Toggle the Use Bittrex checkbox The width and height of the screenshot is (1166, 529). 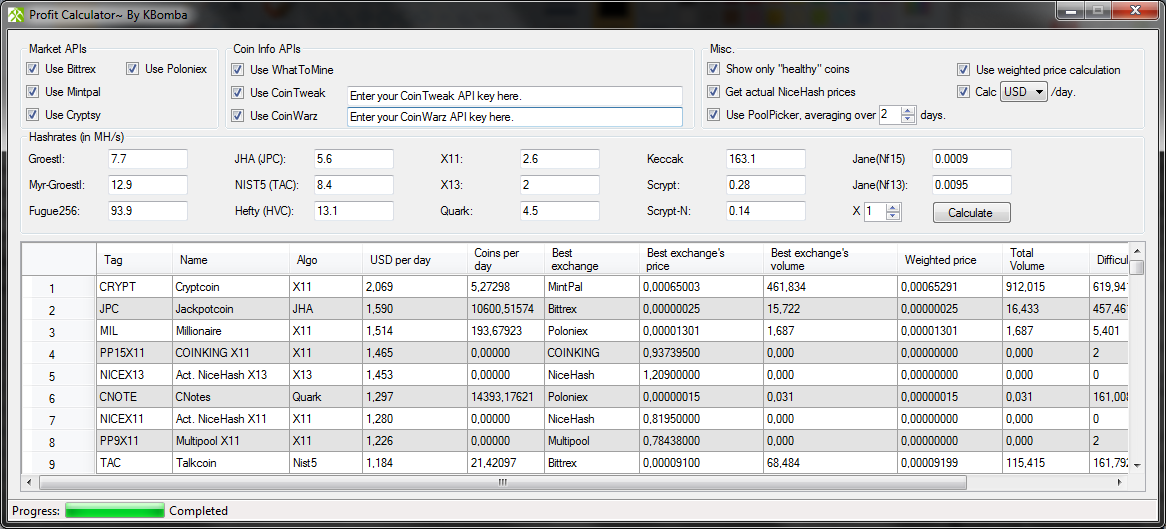[x=32, y=69]
